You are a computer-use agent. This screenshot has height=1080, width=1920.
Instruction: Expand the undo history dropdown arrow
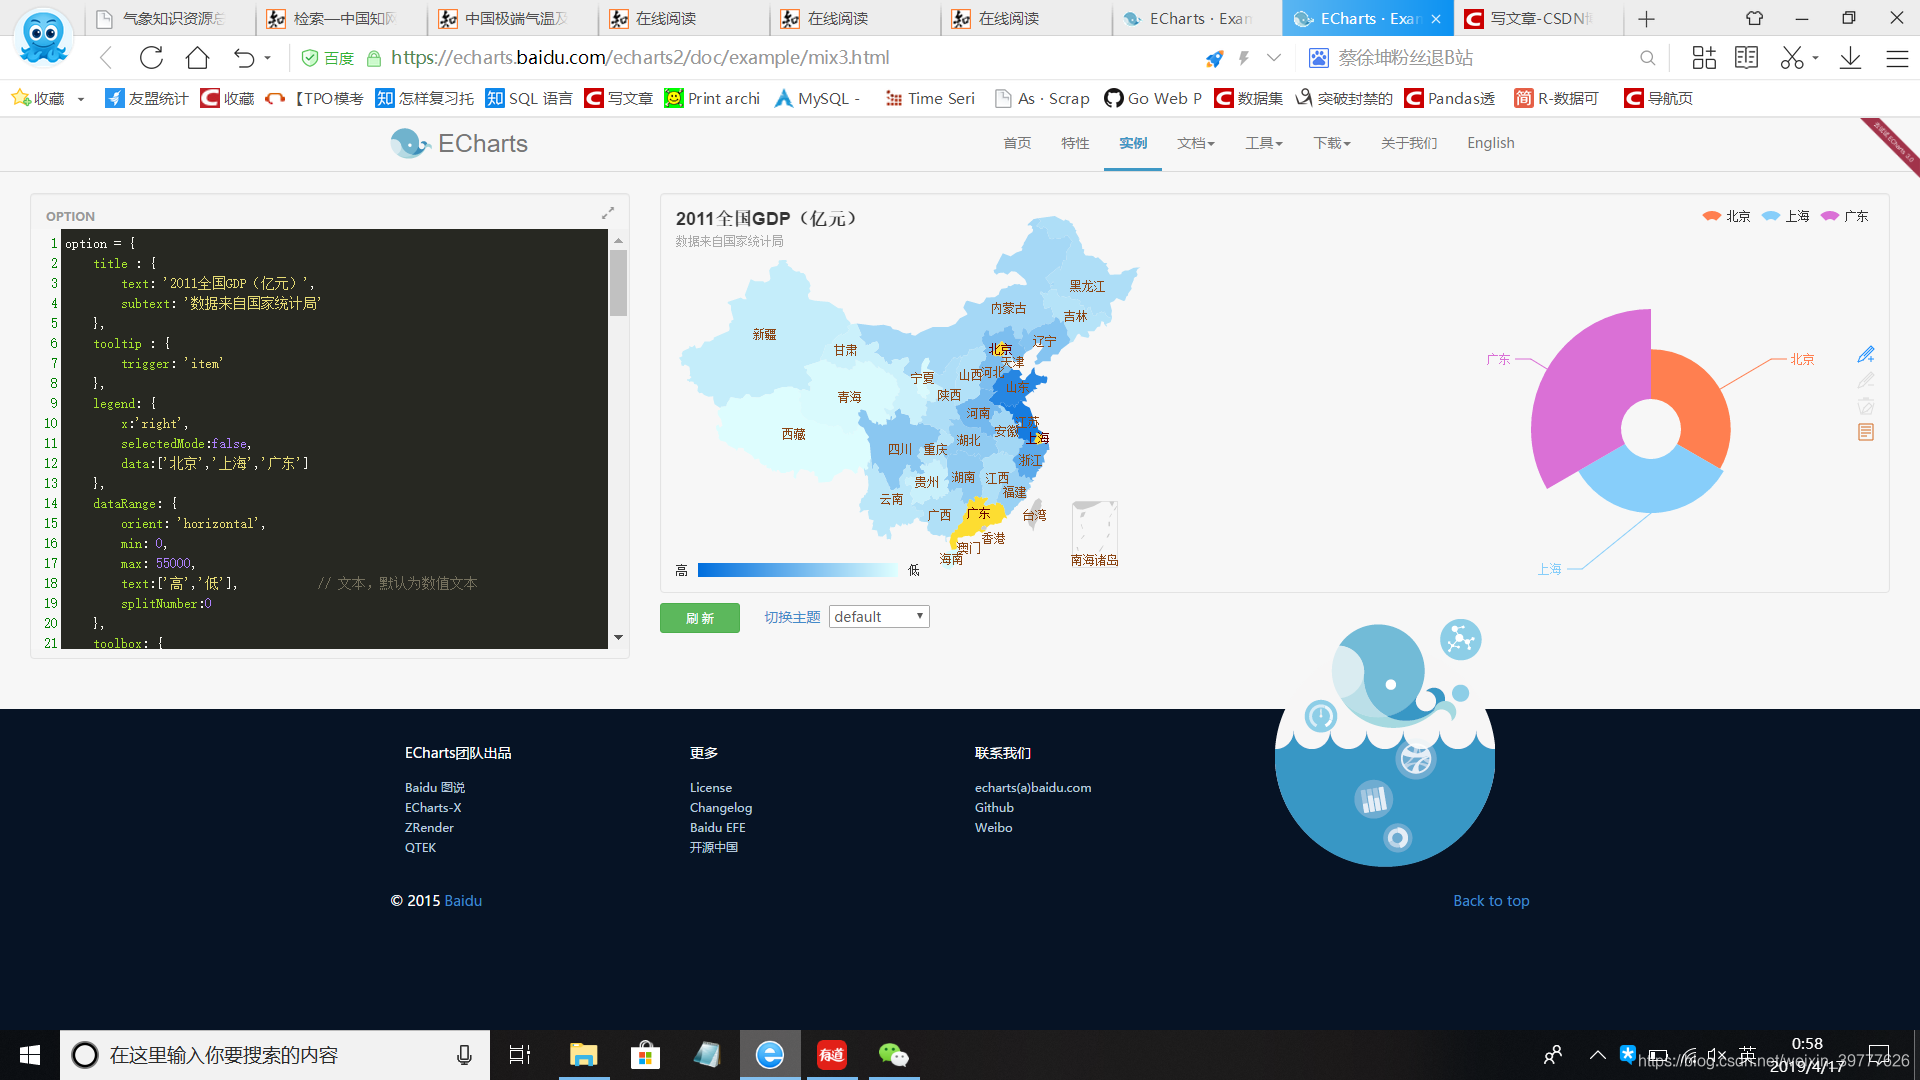click(268, 58)
